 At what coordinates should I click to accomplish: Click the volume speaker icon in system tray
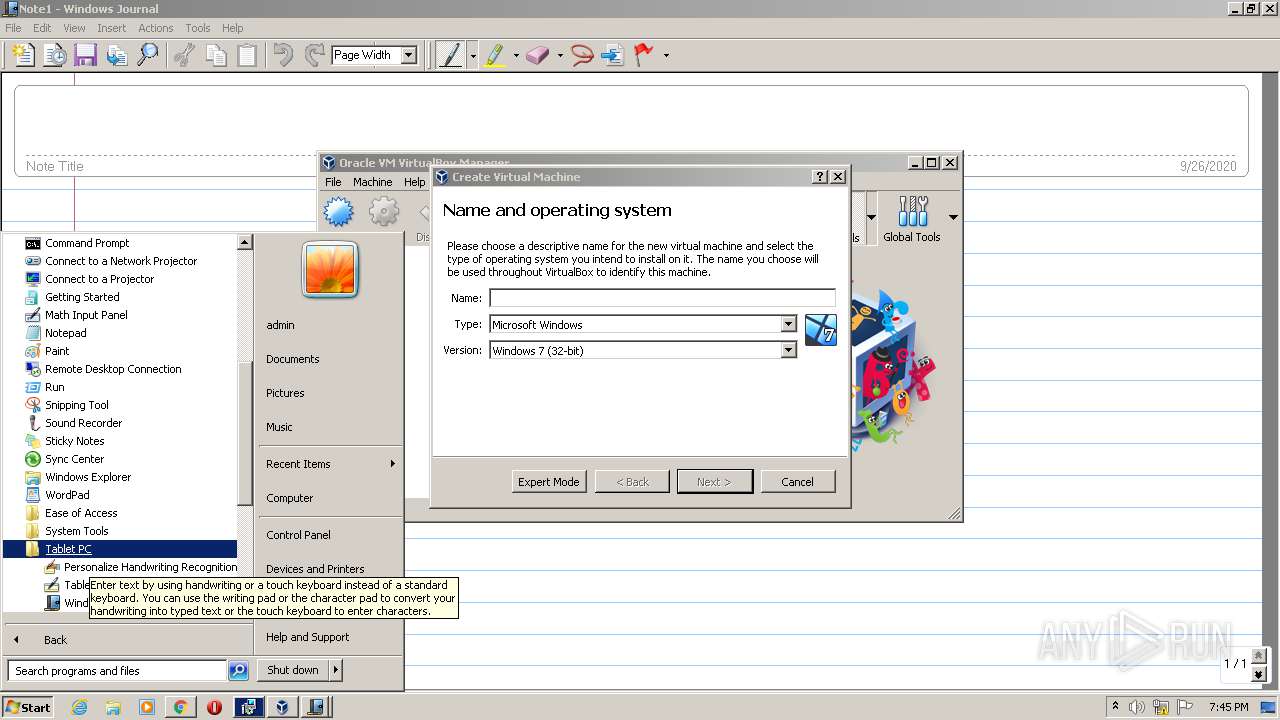(1137, 707)
